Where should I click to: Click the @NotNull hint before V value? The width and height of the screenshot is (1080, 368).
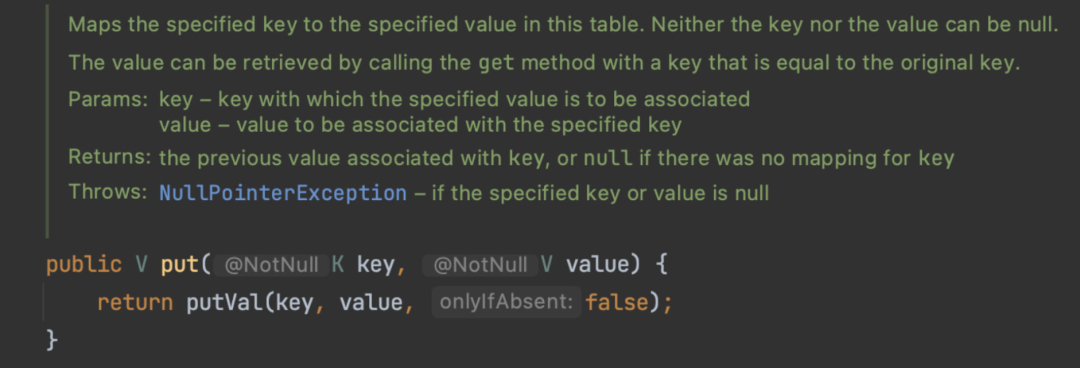pyautogui.click(x=480, y=265)
